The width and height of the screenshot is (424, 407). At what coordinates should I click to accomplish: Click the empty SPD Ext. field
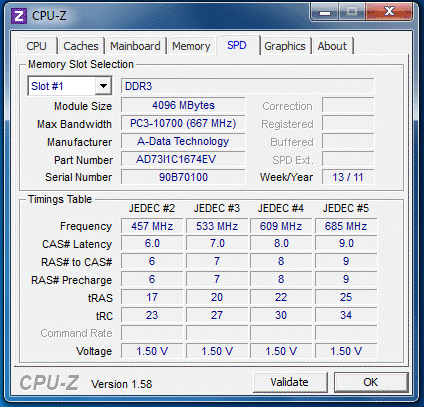348,159
